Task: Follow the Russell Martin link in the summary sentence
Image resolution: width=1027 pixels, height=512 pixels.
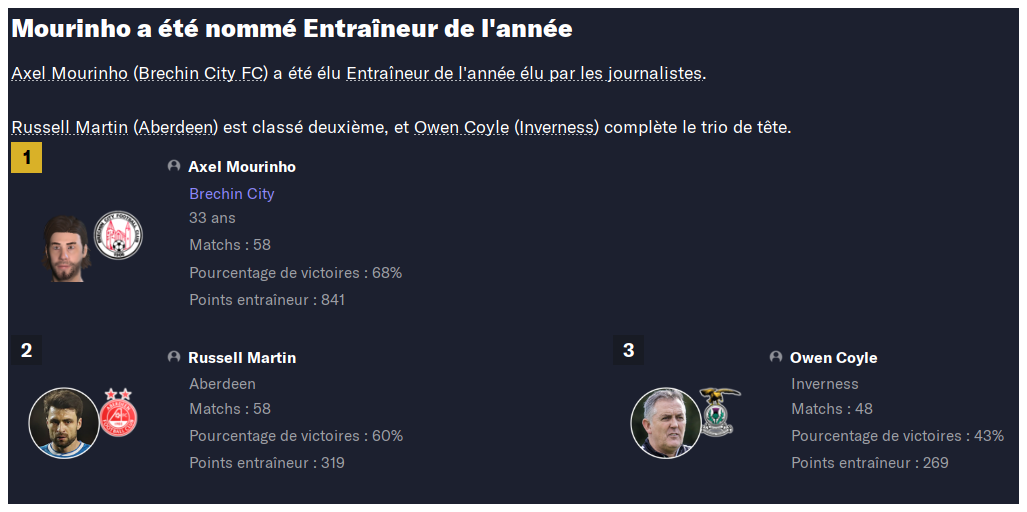Action: coord(69,127)
